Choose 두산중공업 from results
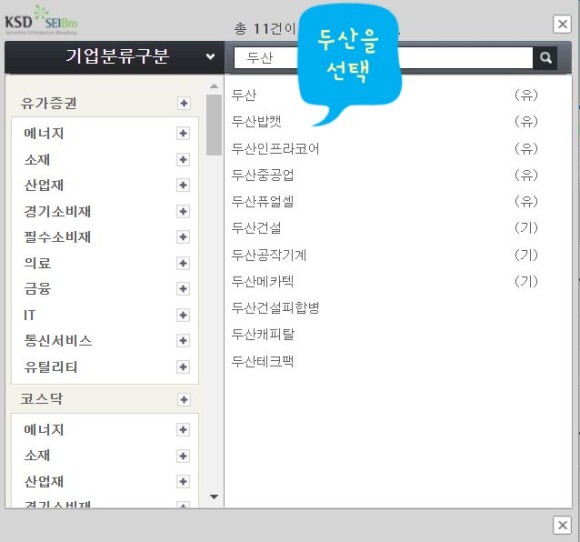Viewport: 580px width, 542px height. [263, 175]
